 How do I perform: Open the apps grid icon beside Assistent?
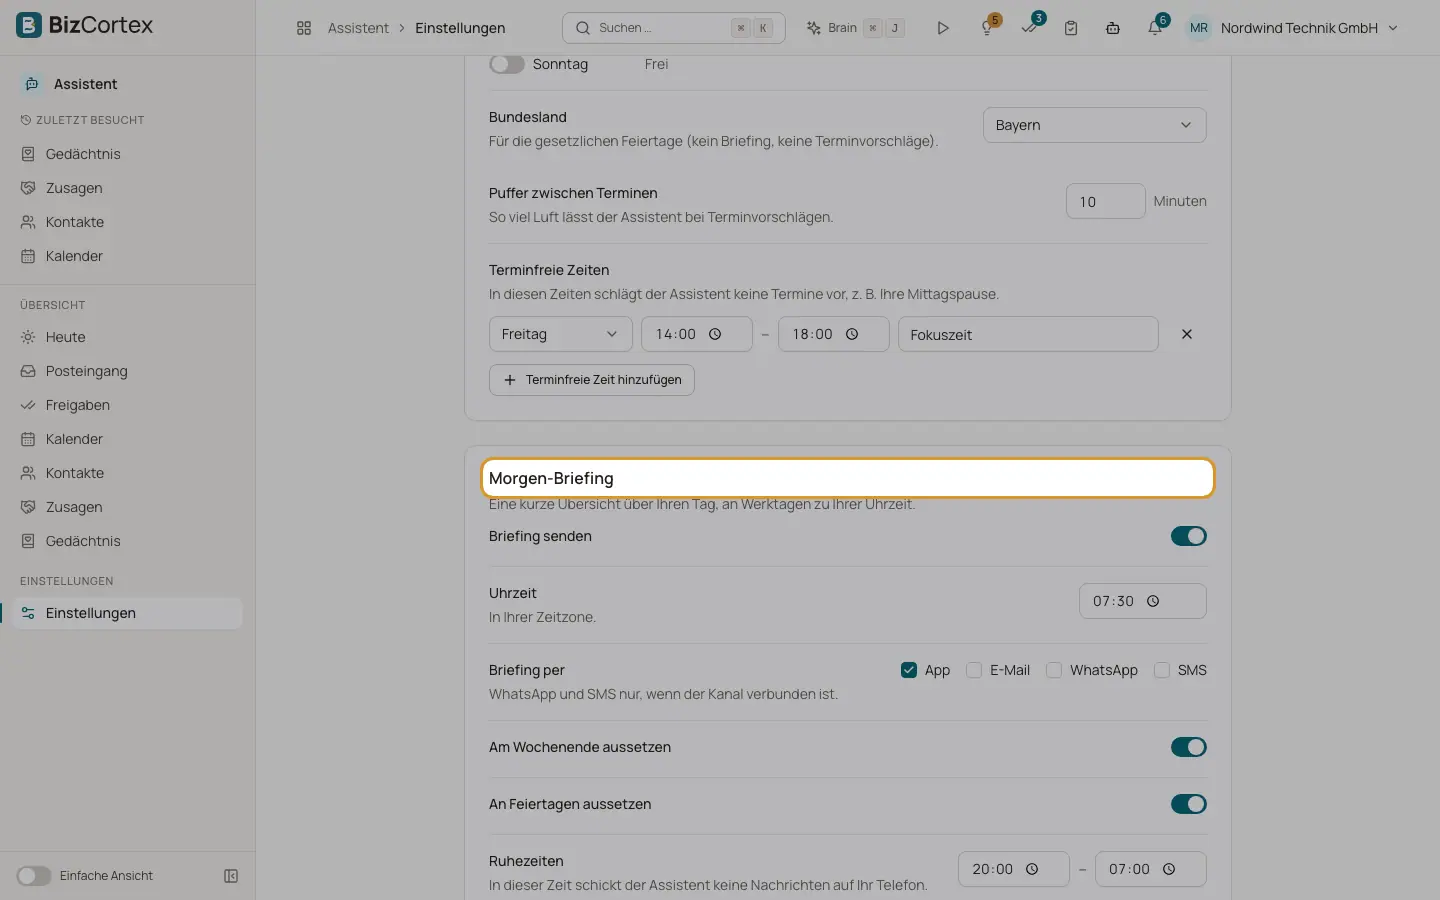point(304,28)
